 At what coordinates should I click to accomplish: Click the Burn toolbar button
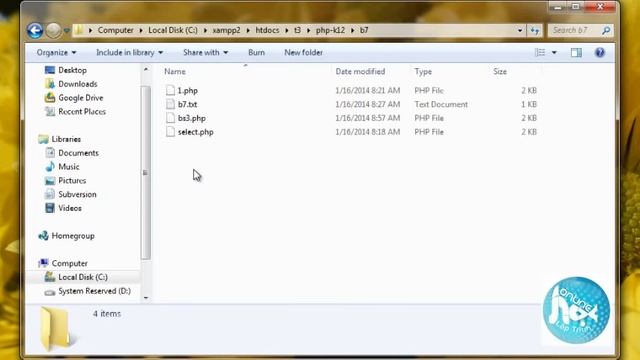pyautogui.click(x=256, y=53)
